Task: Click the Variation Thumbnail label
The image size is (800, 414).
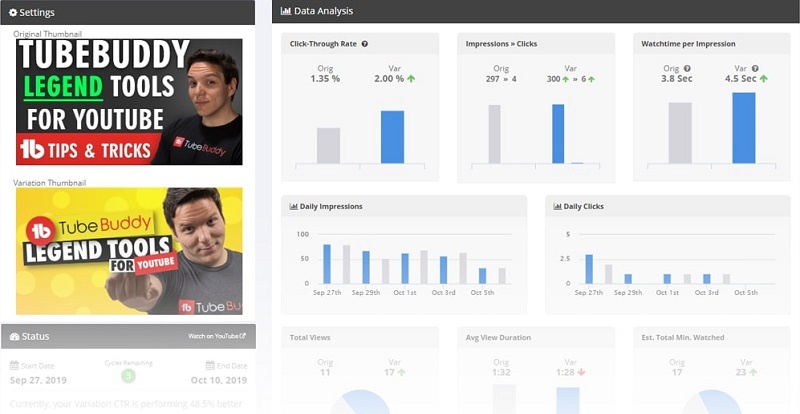Action: click(49, 183)
